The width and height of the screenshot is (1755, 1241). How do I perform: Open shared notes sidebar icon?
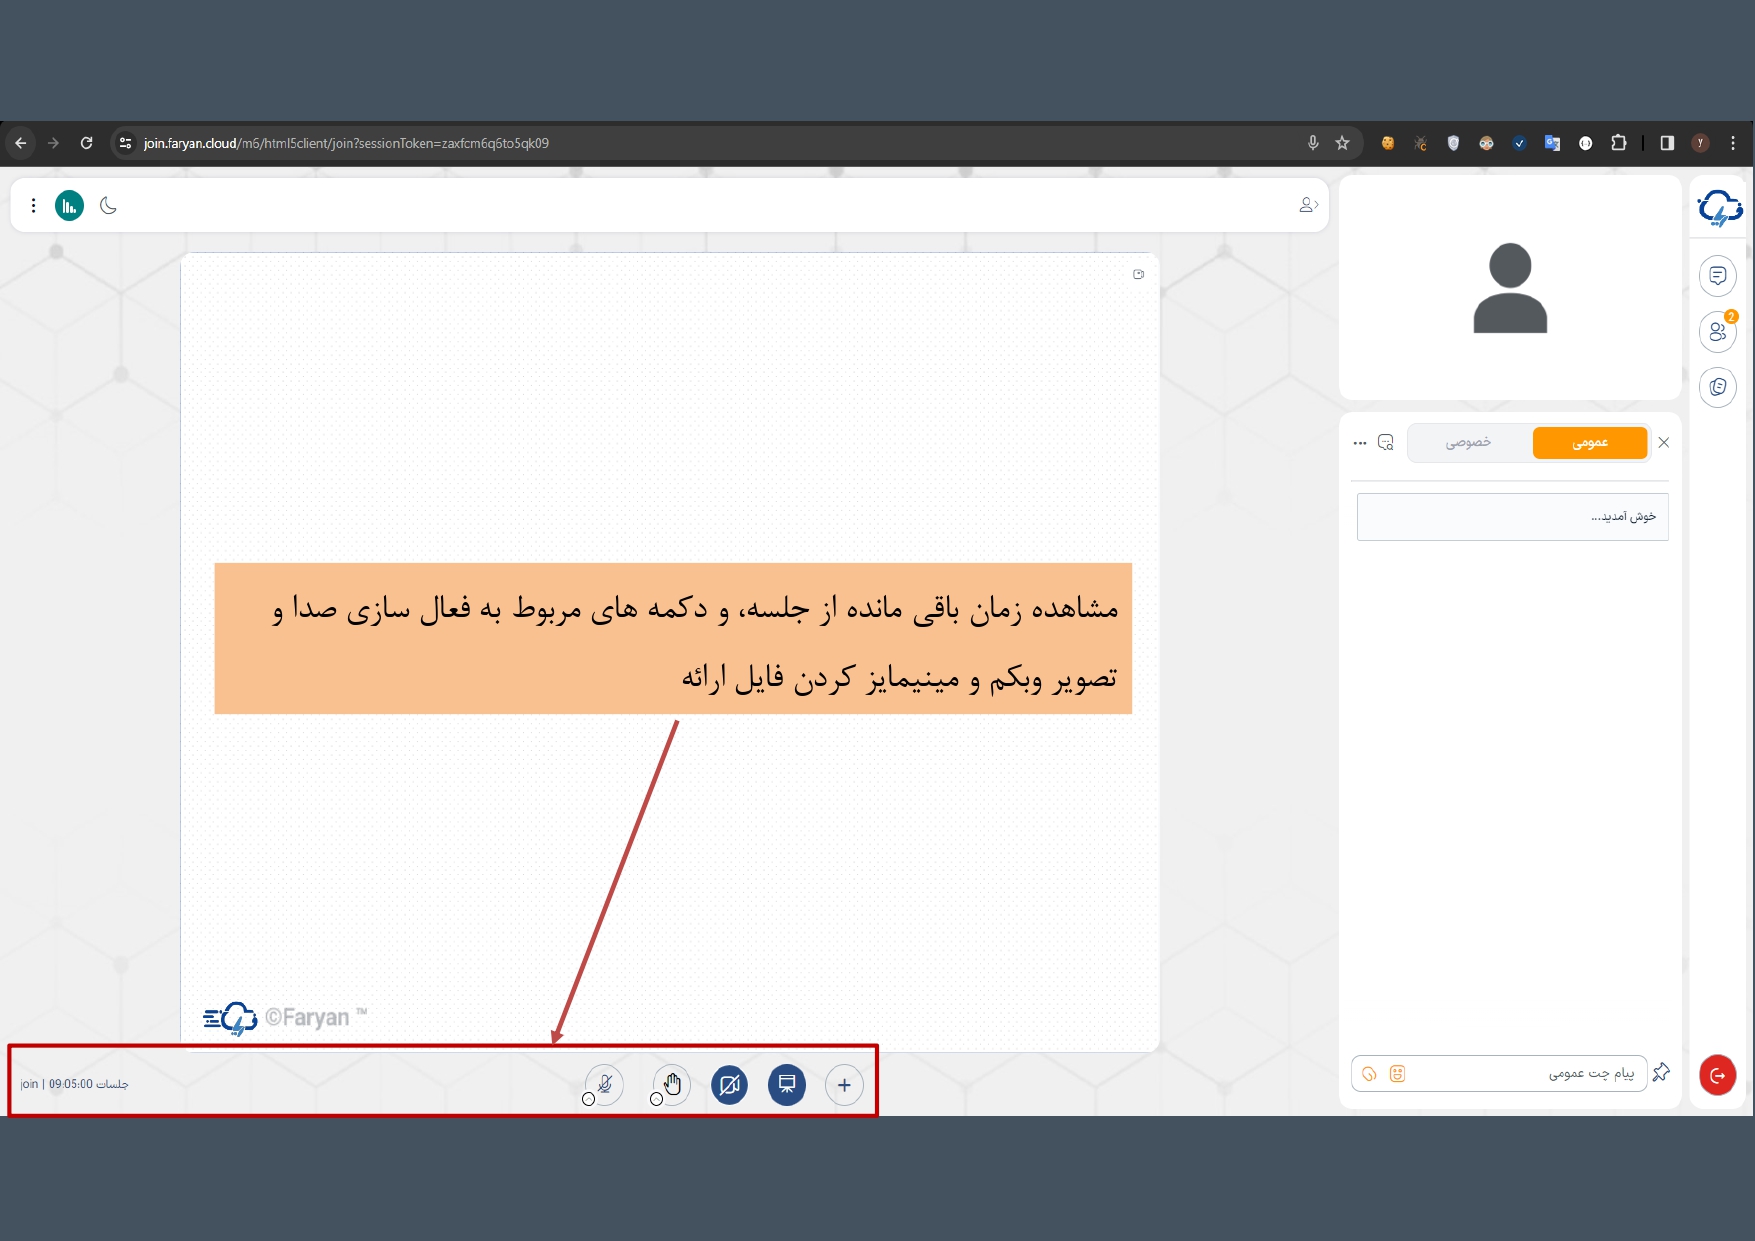[1717, 387]
